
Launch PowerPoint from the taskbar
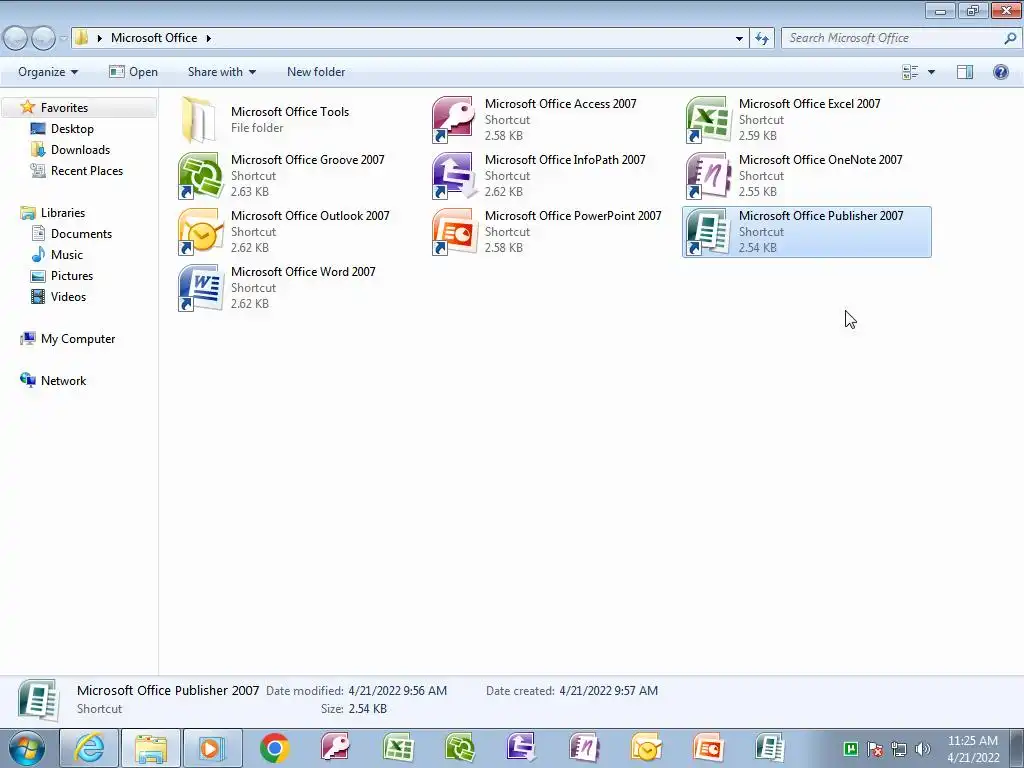pos(707,748)
